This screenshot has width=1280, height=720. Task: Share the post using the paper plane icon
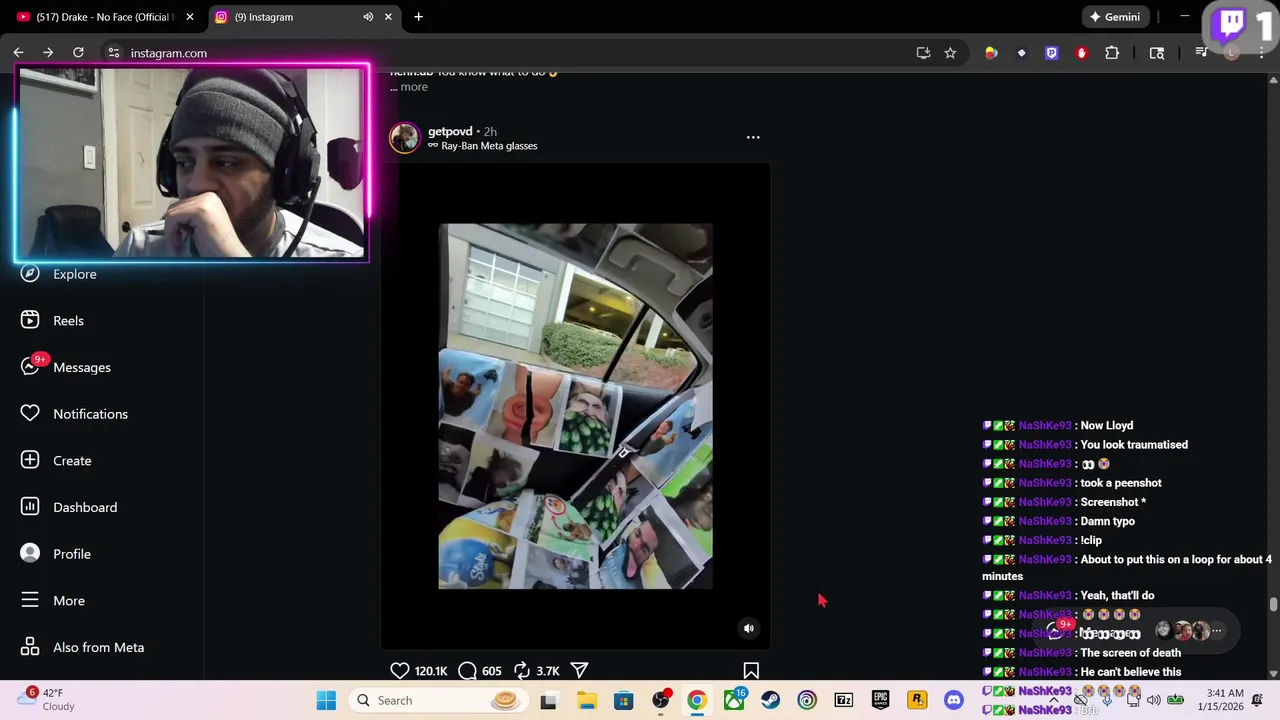click(x=579, y=671)
